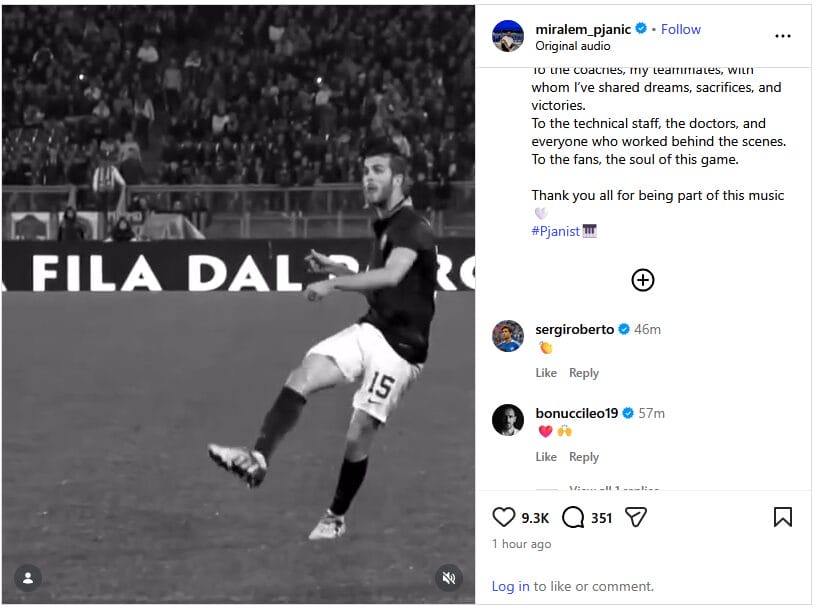Open more options ellipsis menu
The width and height of the screenshot is (824, 614).
(783, 36)
